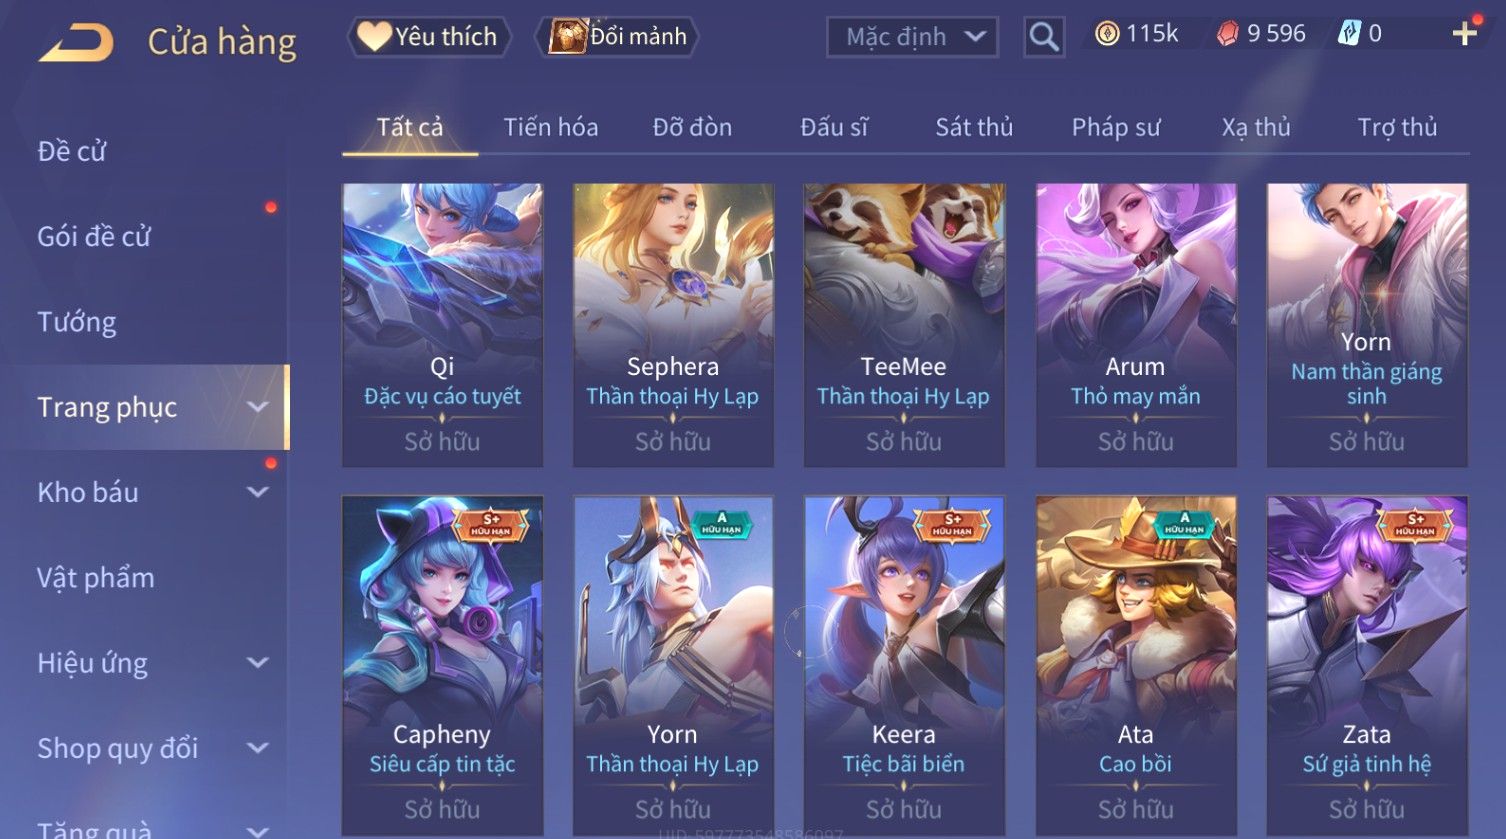Expand the Shop quy đổi chevron
This screenshot has width=1506, height=839.
click(x=258, y=748)
